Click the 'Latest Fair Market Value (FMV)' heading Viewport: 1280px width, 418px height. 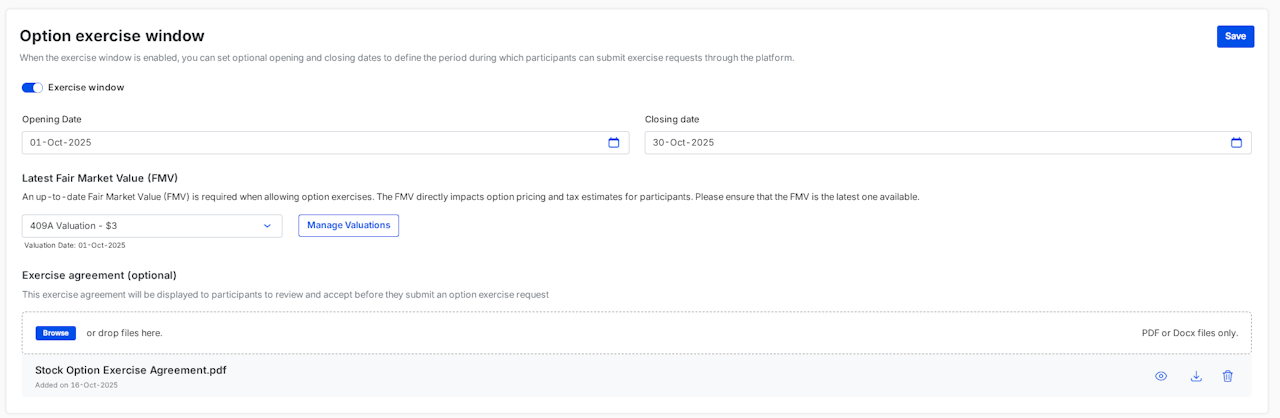tap(100, 178)
